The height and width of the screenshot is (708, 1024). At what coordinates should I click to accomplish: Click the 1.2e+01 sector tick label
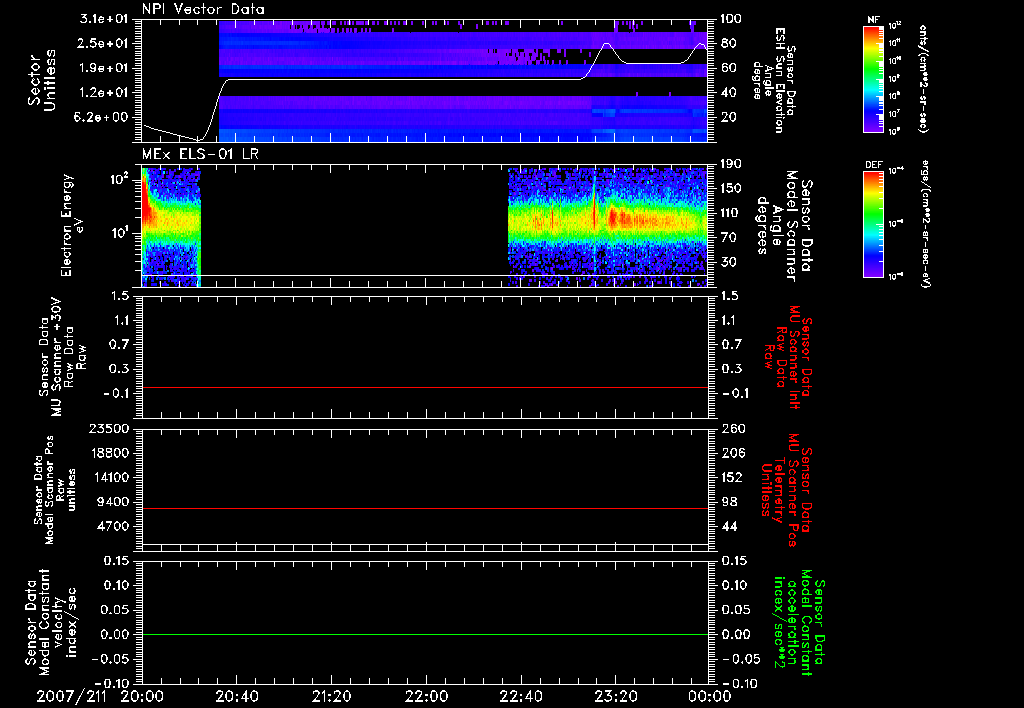click(104, 93)
